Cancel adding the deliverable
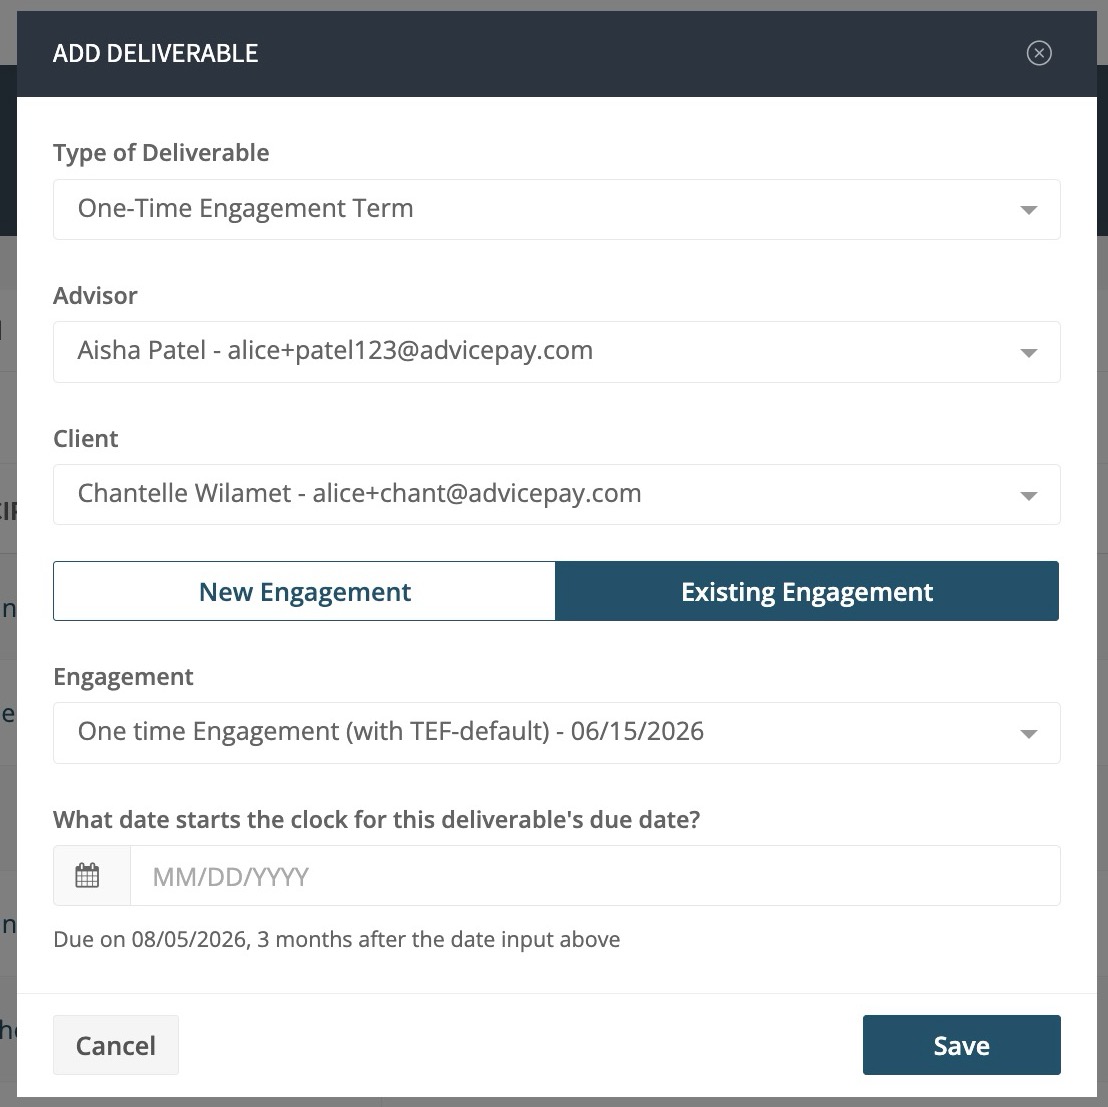The height and width of the screenshot is (1107, 1108). point(116,1045)
